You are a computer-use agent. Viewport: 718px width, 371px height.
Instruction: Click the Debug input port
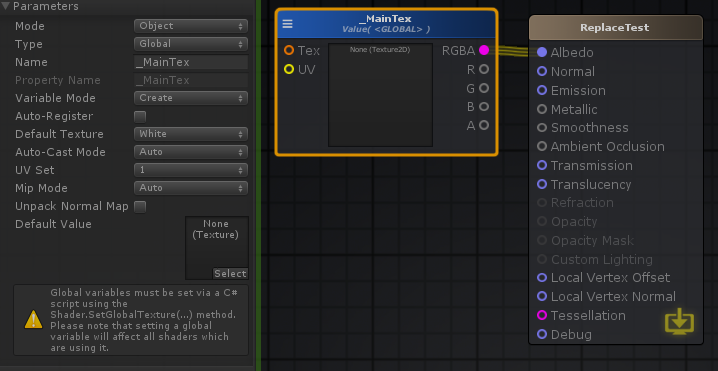tap(542, 334)
